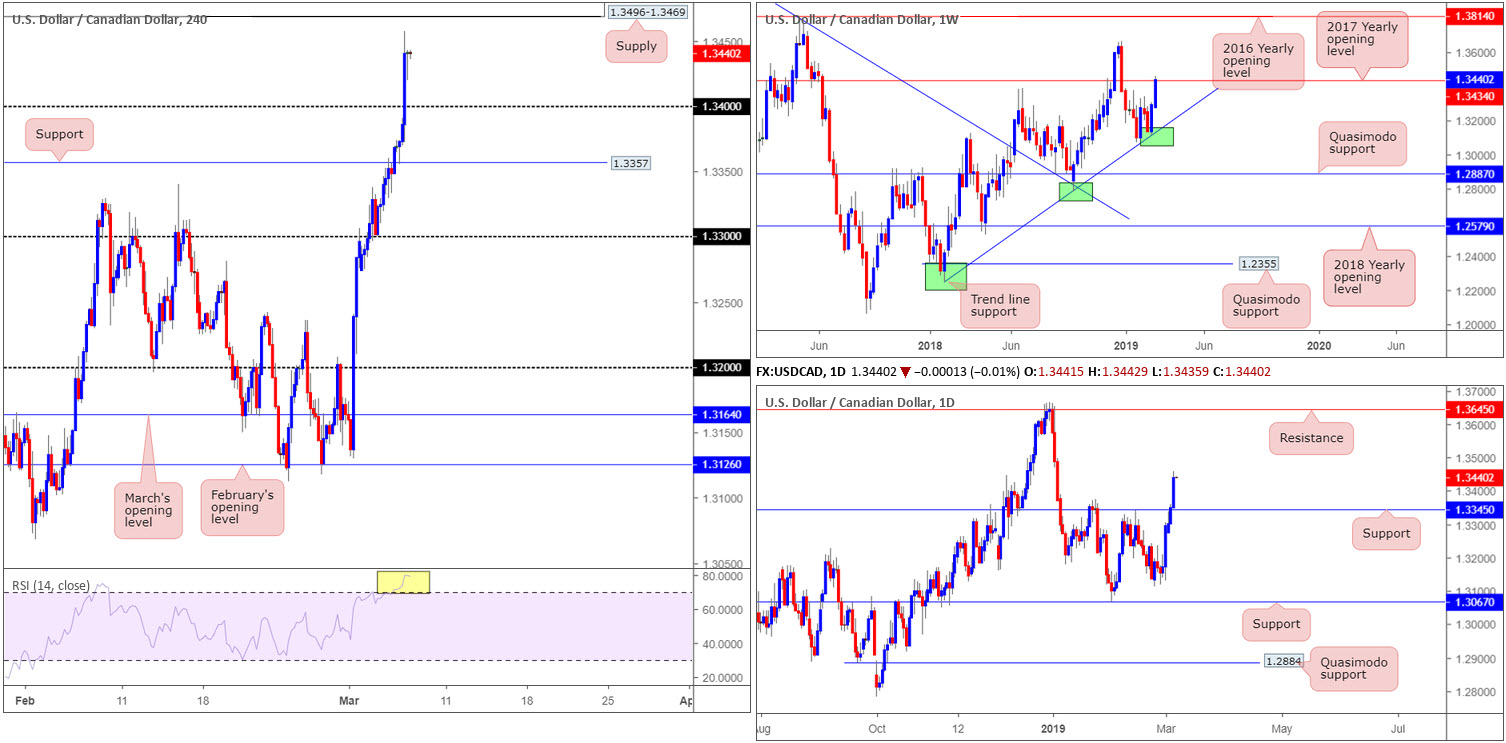This screenshot has width=1506, height=743.
Task: Click red 1.34402 price tag on daily chart
Action: click(1475, 478)
